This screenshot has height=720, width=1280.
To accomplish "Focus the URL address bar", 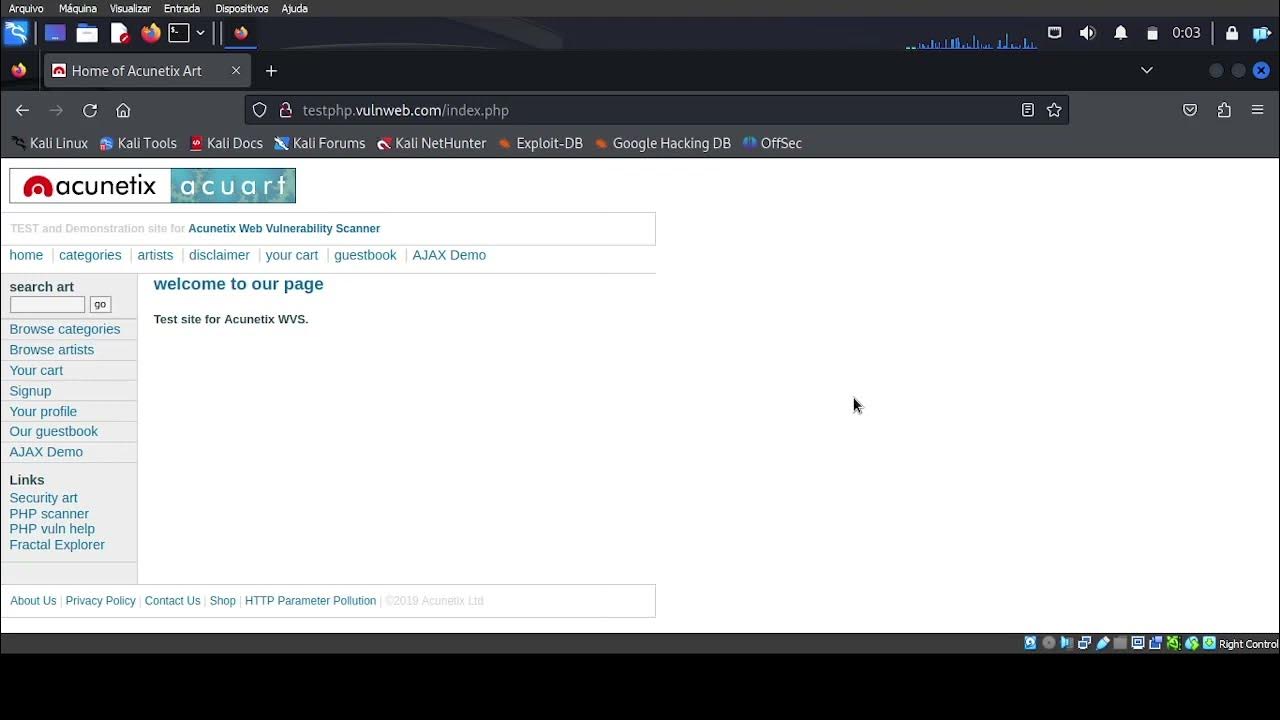I will 655,110.
